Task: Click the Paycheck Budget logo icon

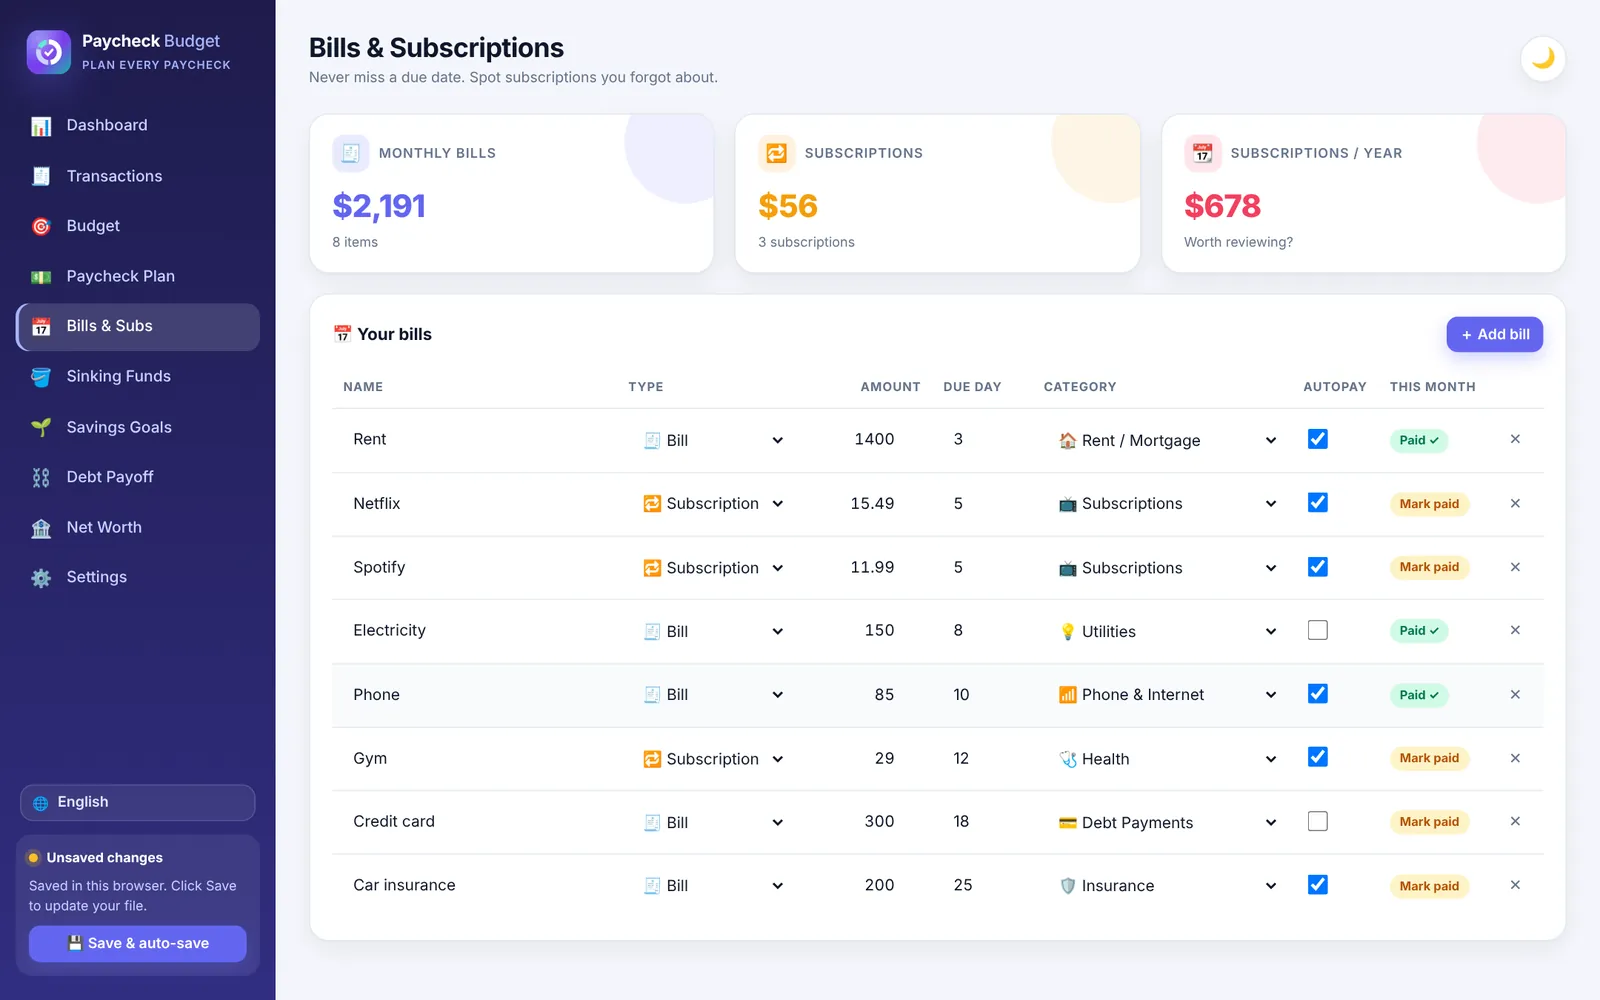Action: pyautogui.click(x=48, y=52)
